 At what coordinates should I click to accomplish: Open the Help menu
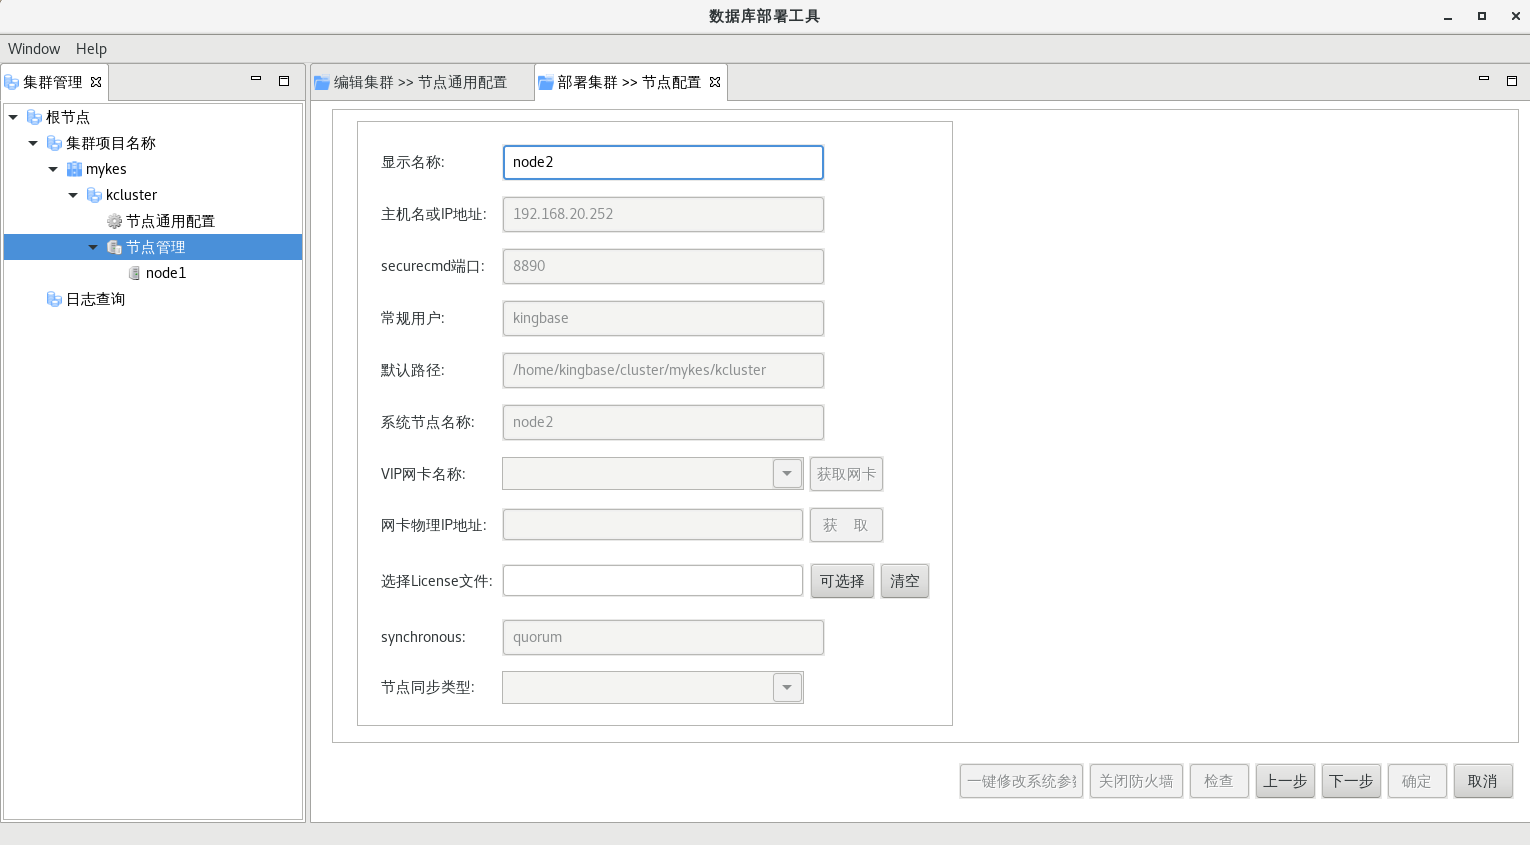(x=91, y=49)
